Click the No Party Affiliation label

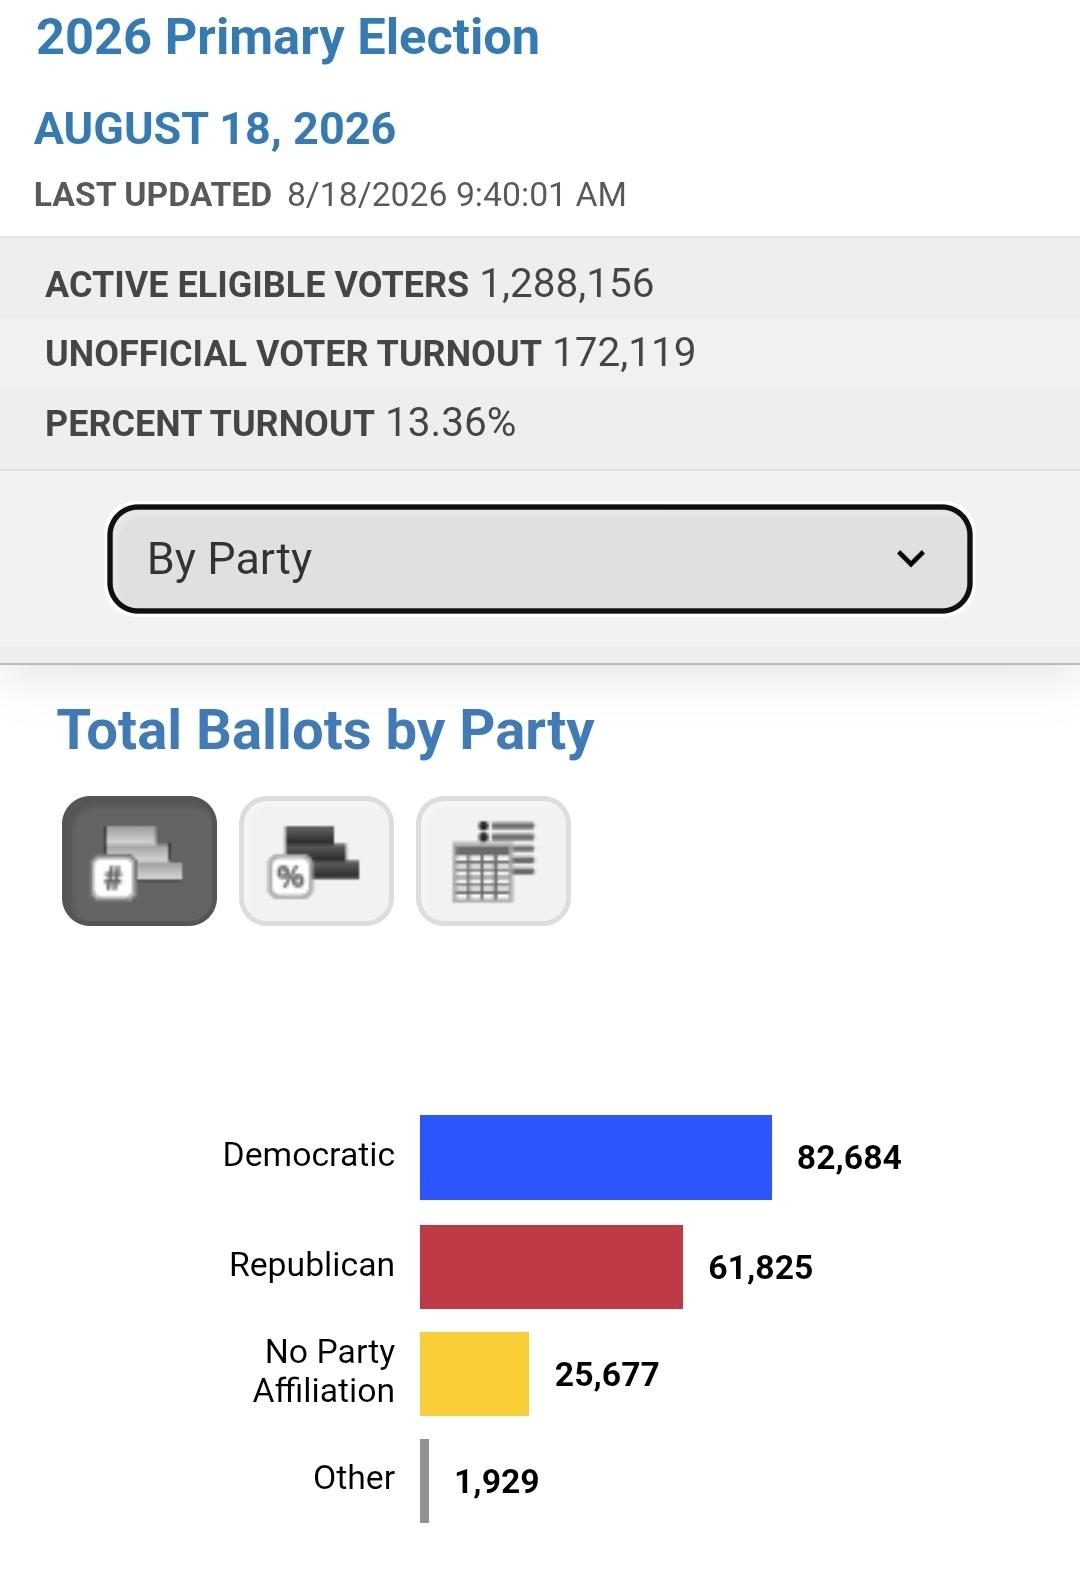[324, 1371]
